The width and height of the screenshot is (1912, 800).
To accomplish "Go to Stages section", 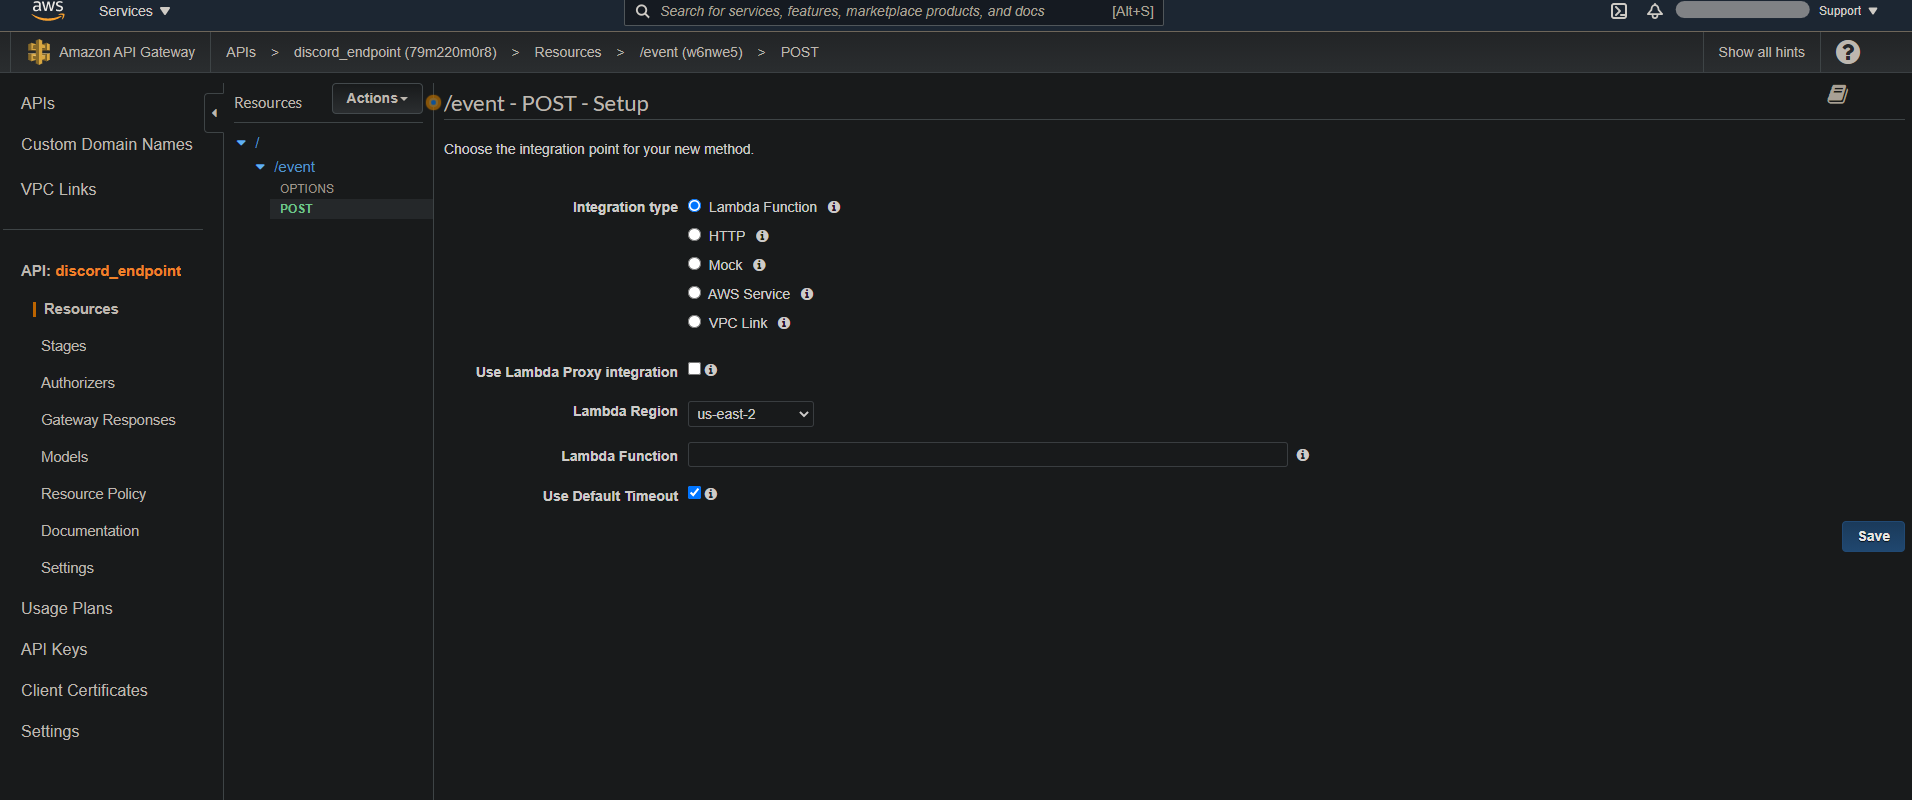I will point(64,346).
